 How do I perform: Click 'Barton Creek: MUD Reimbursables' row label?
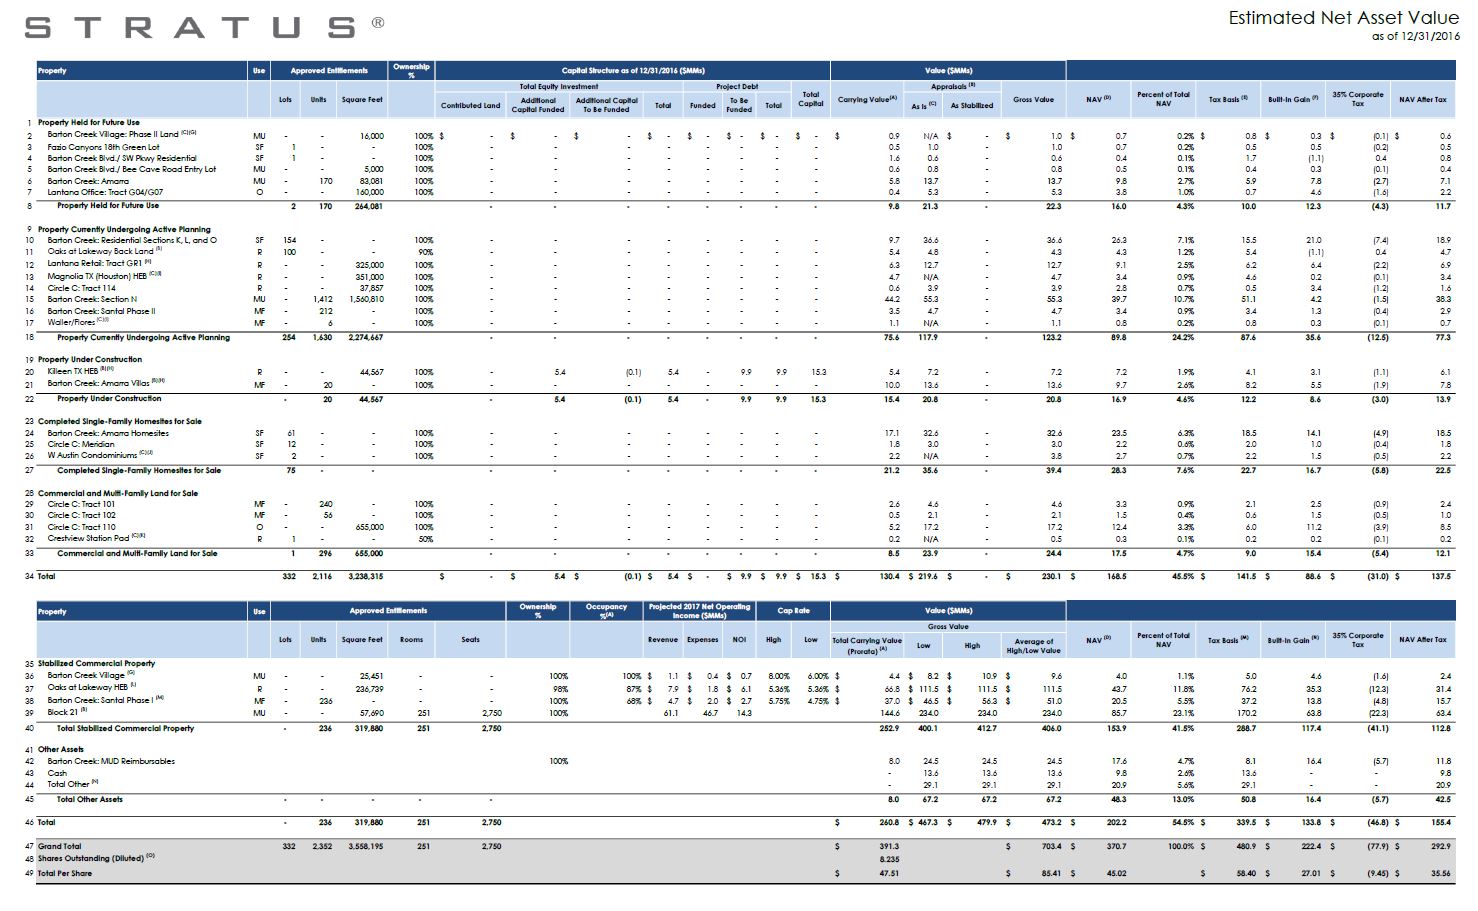tap(111, 761)
